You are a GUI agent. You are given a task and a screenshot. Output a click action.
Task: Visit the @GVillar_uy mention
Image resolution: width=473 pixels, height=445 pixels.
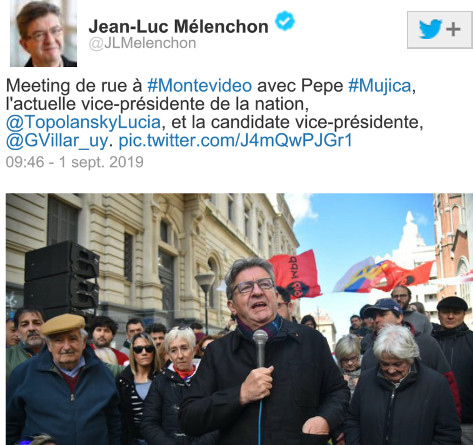point(57,140)
